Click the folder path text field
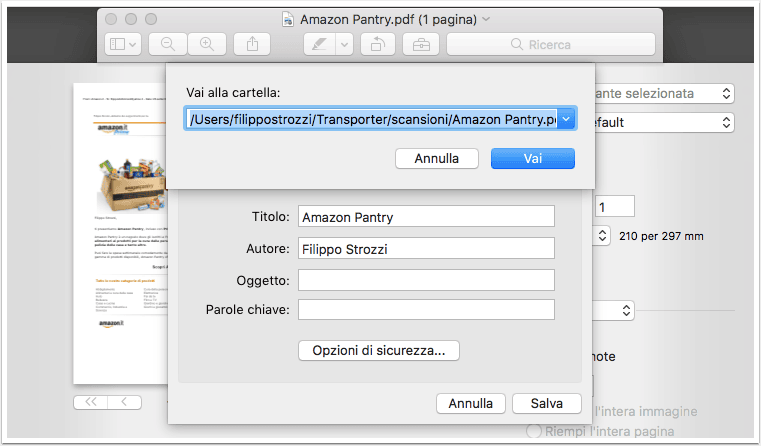761x446 pixels. coord(371,119)
